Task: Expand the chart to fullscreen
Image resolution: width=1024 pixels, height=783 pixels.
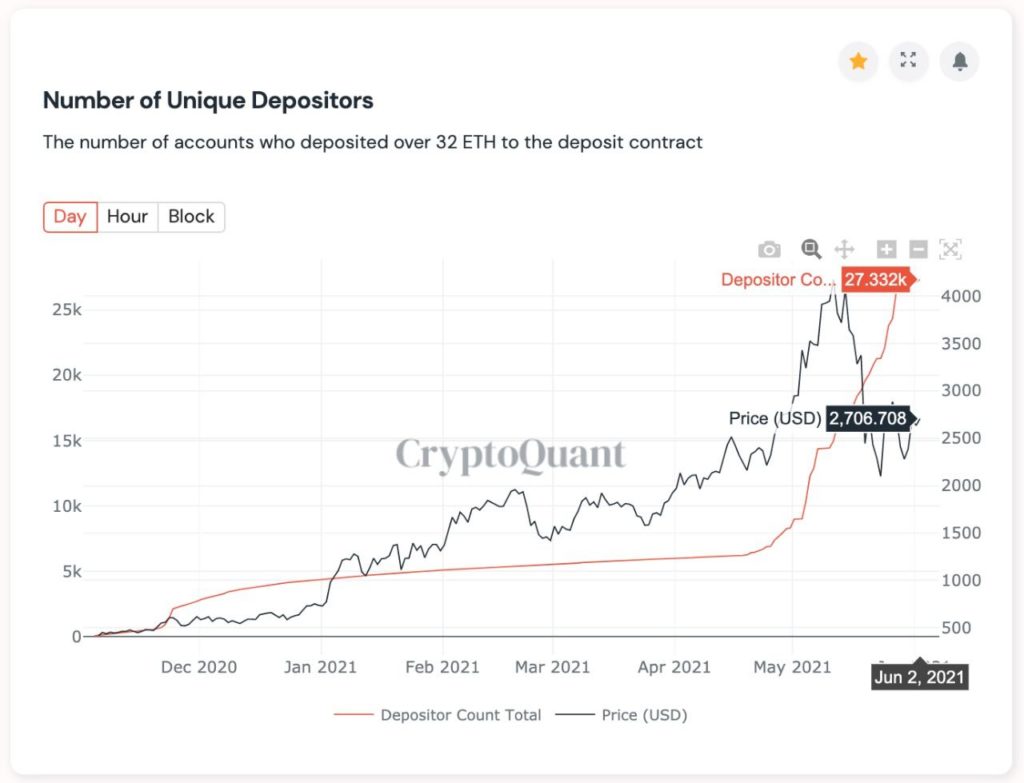Action: pyautogui.click(x=908, y=61)
